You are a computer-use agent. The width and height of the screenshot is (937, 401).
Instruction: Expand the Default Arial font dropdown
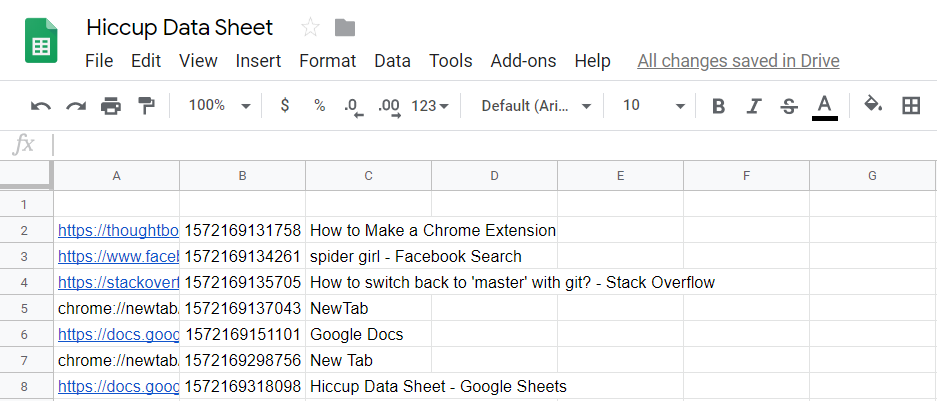tap(536, 106)
